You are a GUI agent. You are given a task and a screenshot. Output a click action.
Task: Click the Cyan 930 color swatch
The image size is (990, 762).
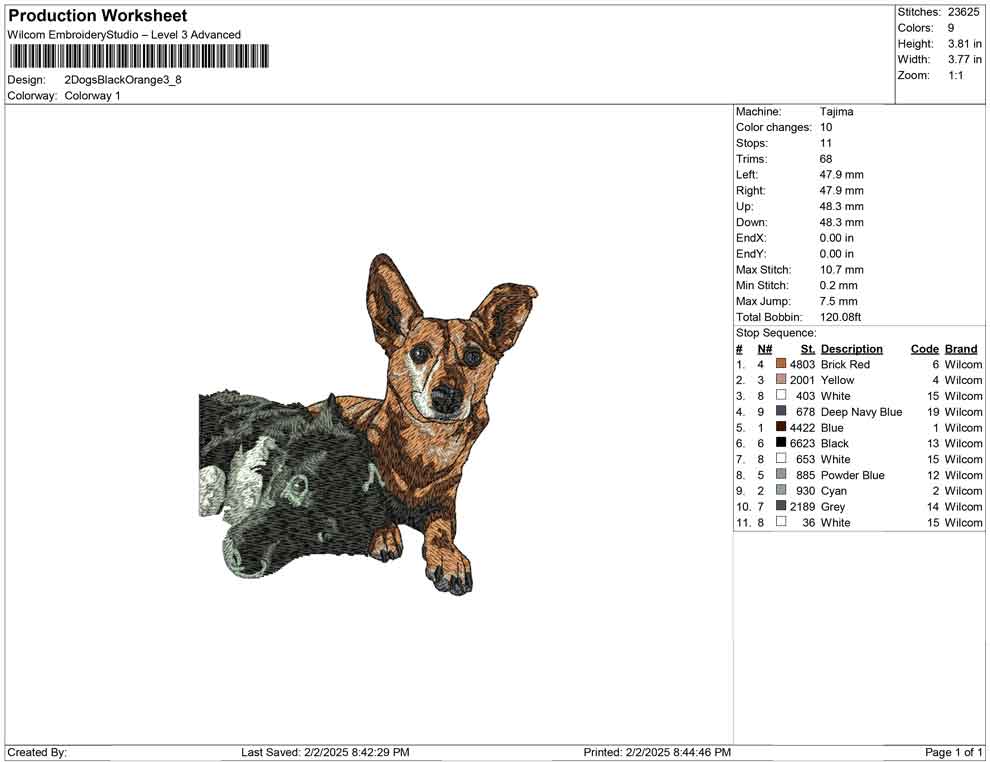pyautogui.click(x=781, y=490)
